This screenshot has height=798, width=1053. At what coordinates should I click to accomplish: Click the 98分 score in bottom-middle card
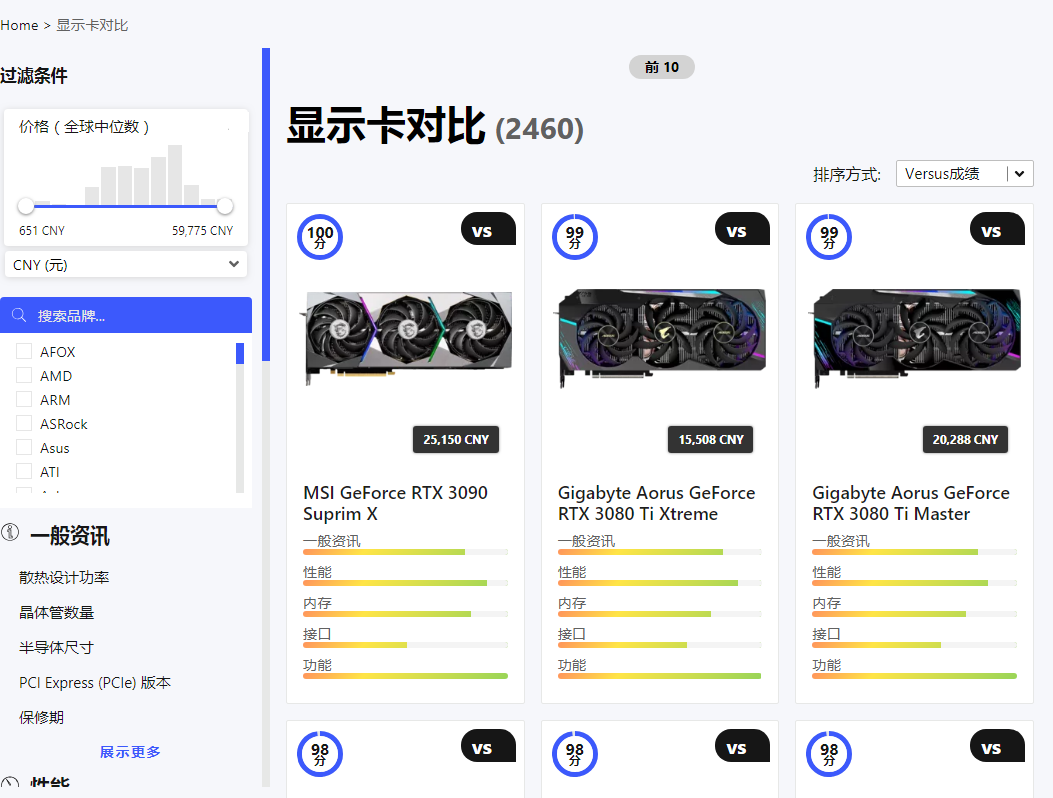pos(574,754)
